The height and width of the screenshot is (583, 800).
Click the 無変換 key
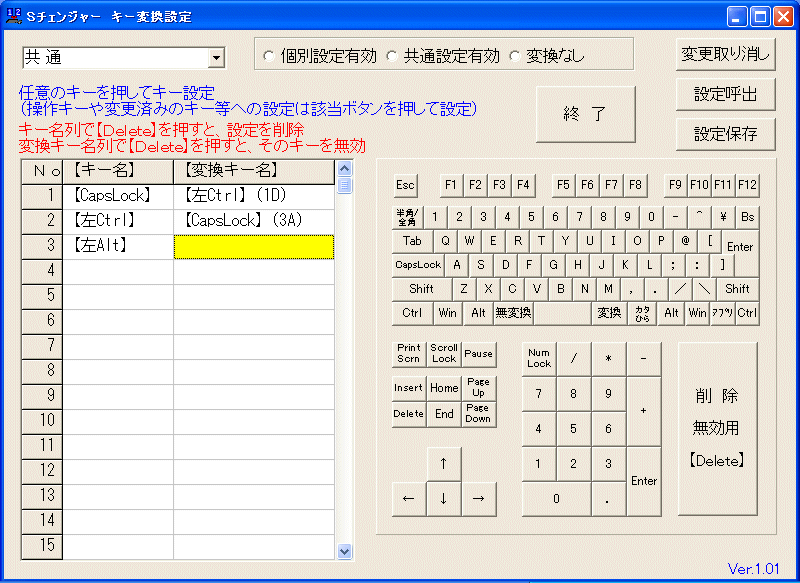(513, 313)
